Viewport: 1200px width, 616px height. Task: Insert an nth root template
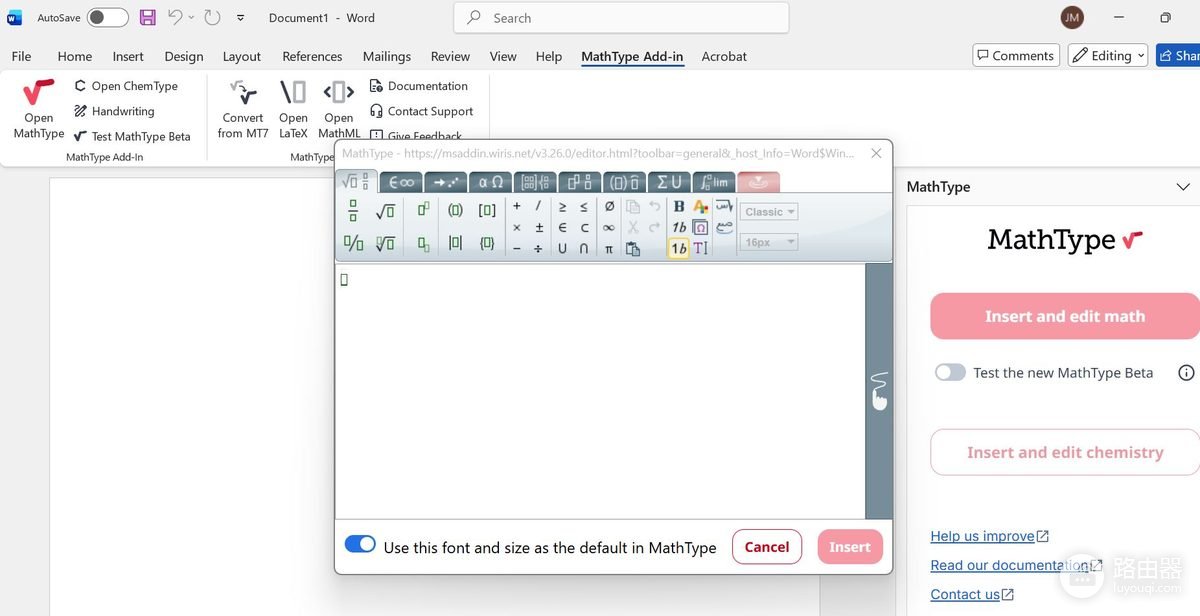coord(385,243)
